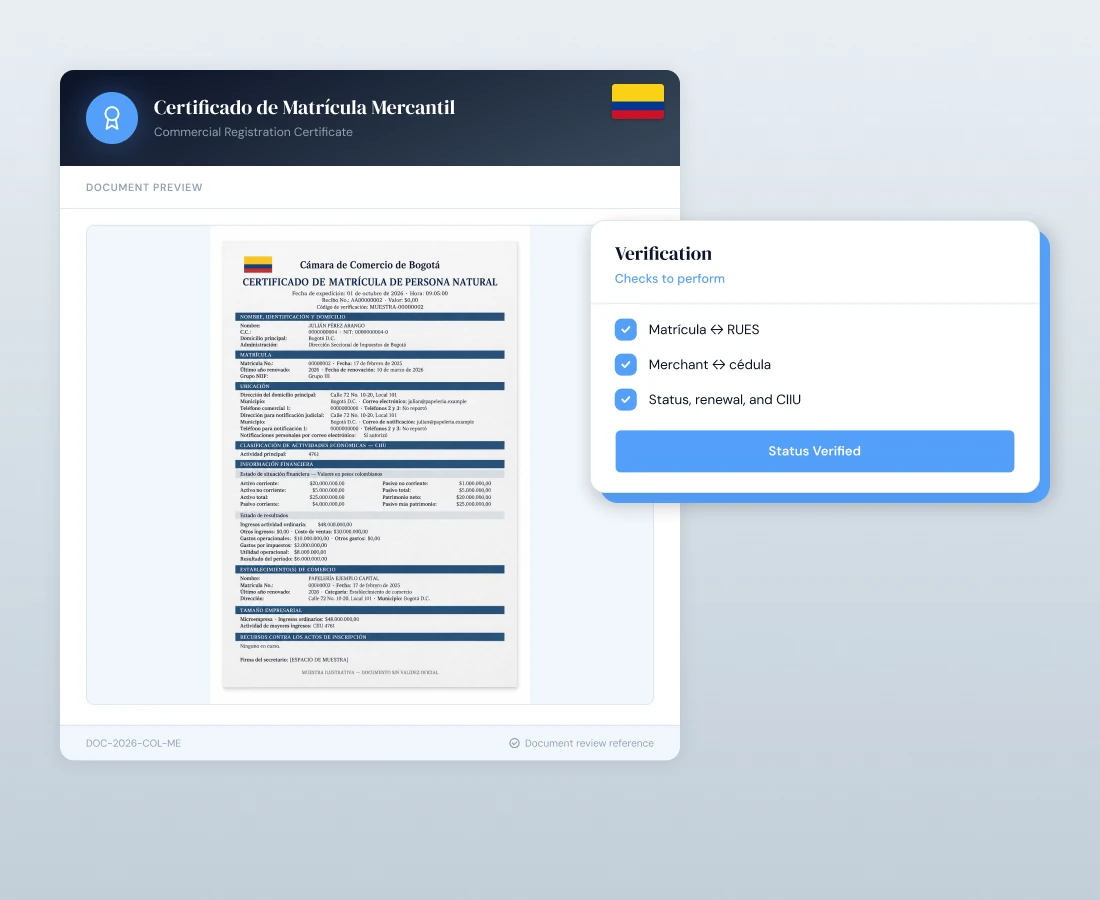Open the certificate document preview thumbnail
Viewport: 1100px width, 900px height.
370,464
